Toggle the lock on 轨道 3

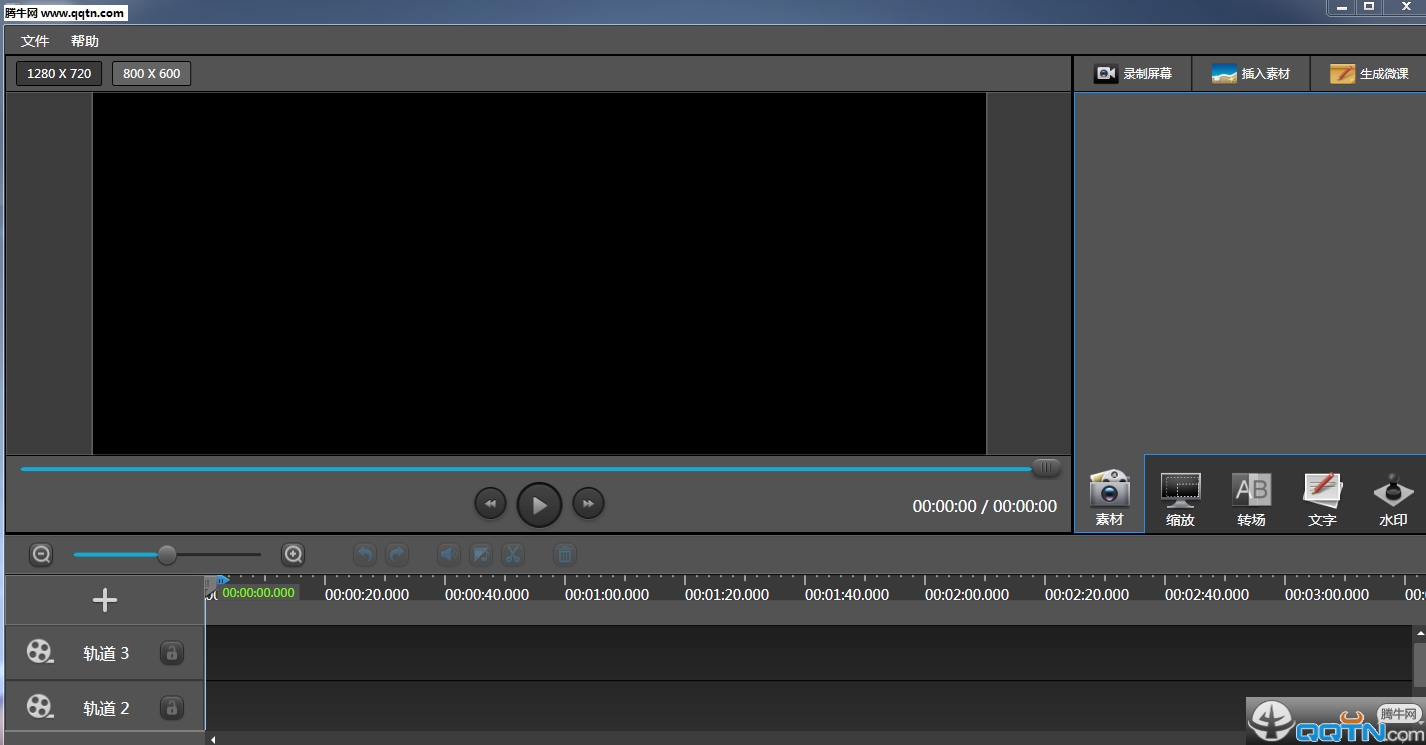[172, 653]
